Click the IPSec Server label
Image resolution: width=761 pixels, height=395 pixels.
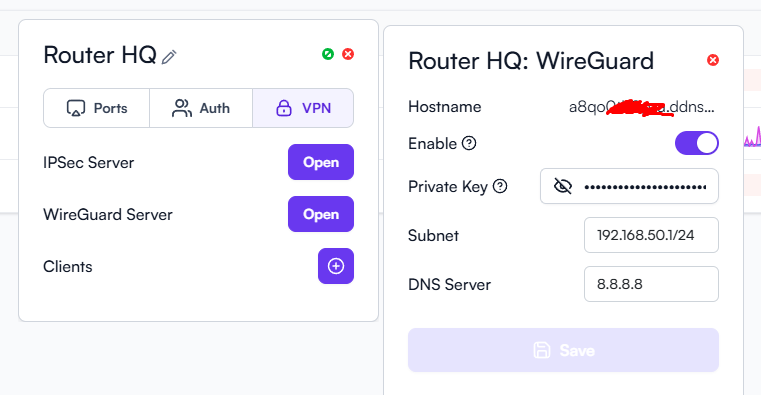88,163
